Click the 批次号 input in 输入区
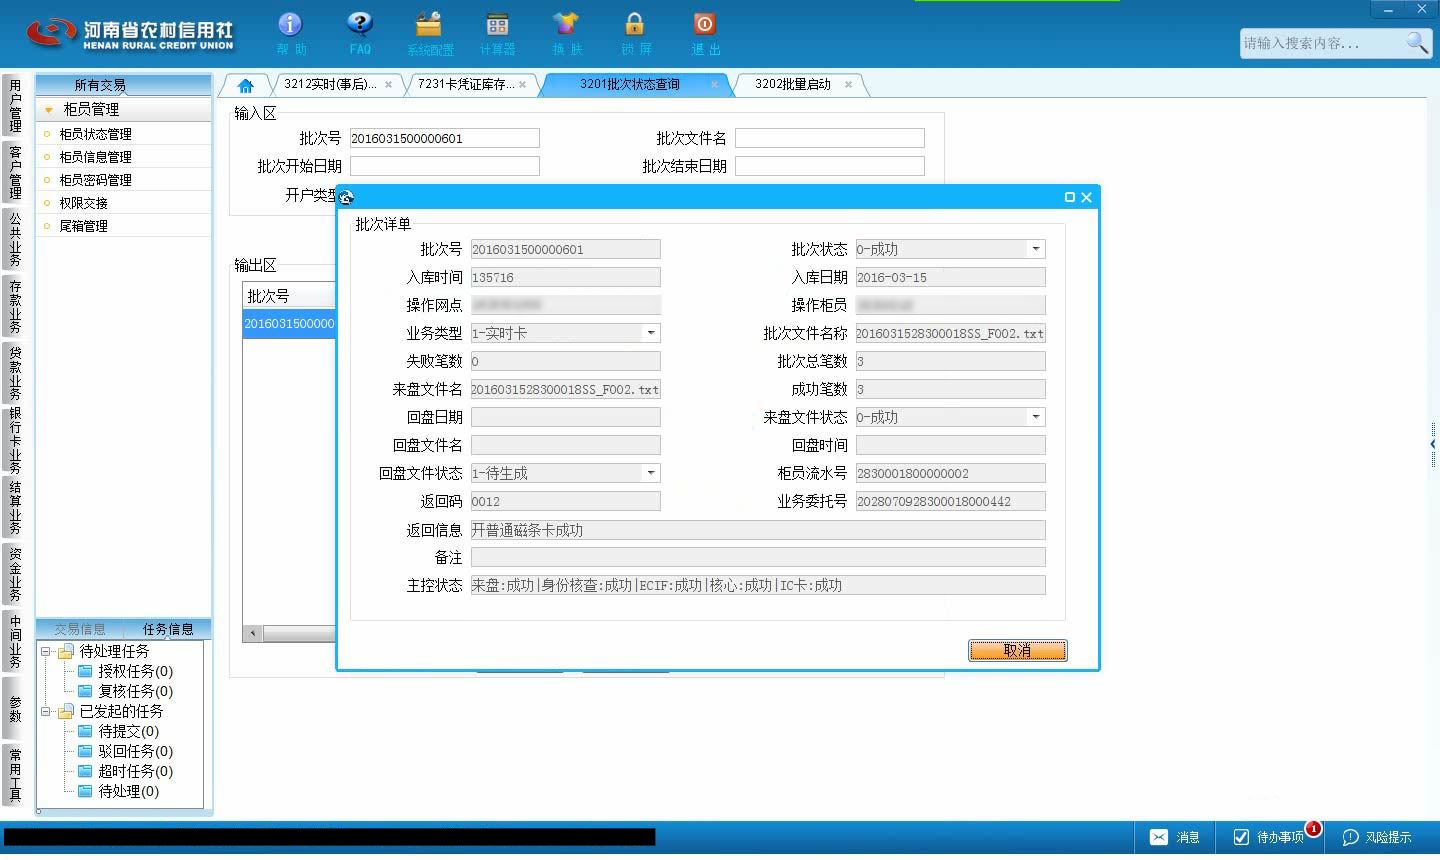 pos(444,138)
